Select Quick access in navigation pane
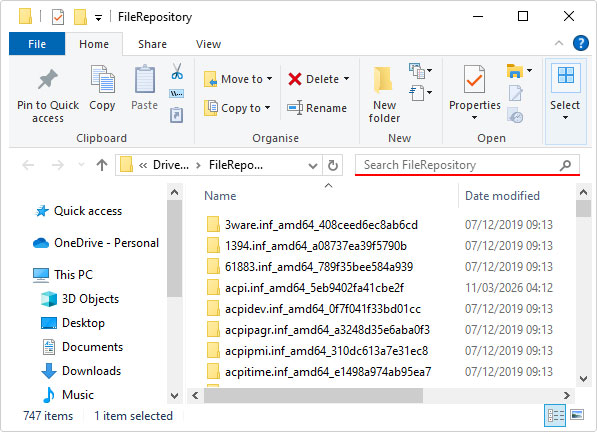 click(78, 211)
